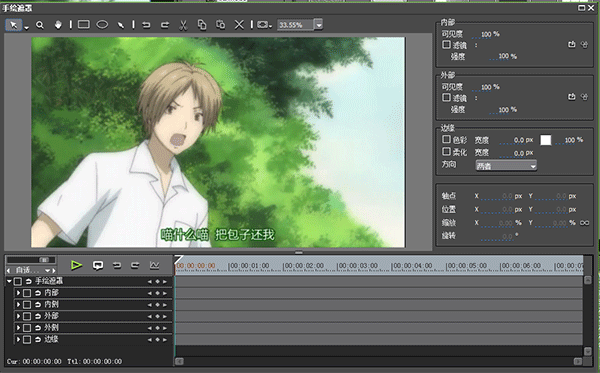
Task: Select the arrow selection tool
Action: coord(13,25)
